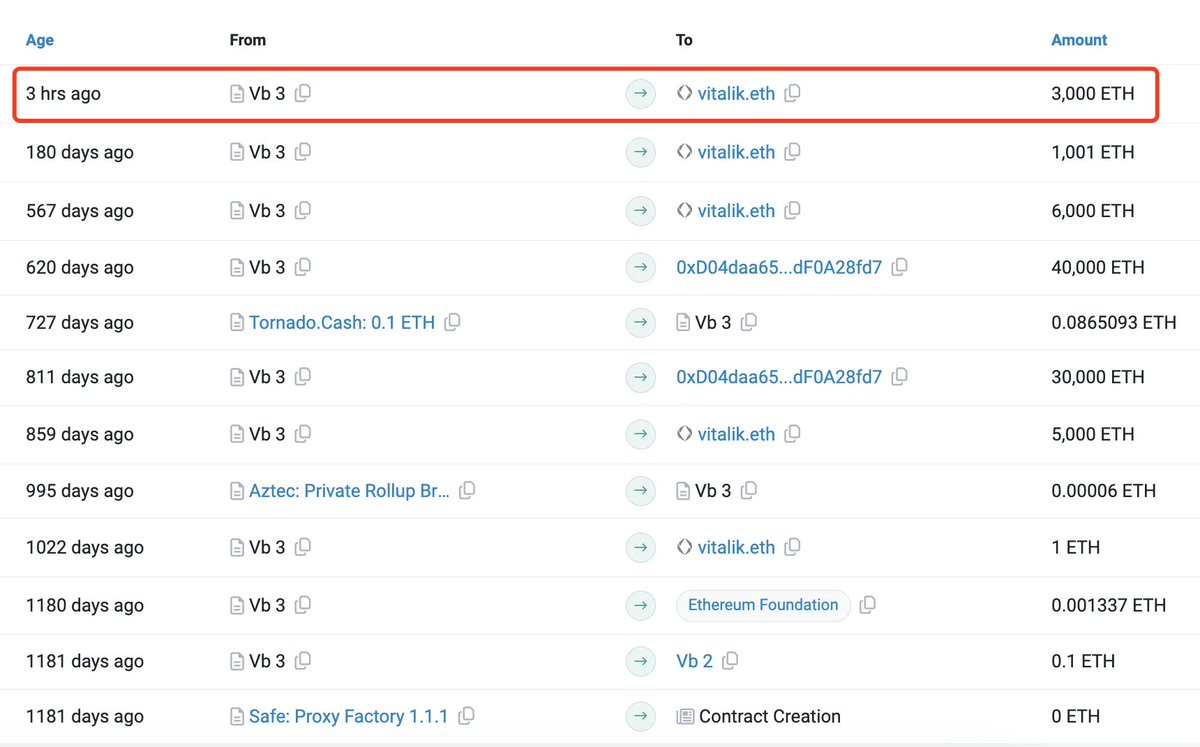The height and width of the screenshot is (747, 1200).
Task: Open the Vb 2 address link
Action: tap(695, 661)
